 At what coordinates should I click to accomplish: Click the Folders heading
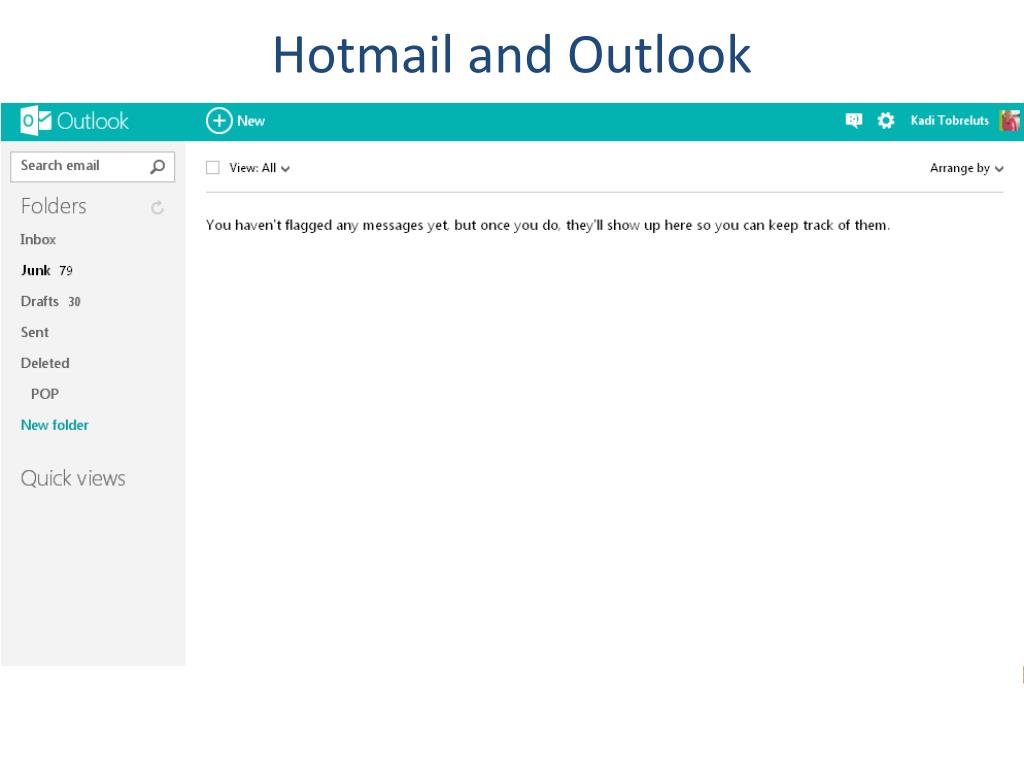54,206
